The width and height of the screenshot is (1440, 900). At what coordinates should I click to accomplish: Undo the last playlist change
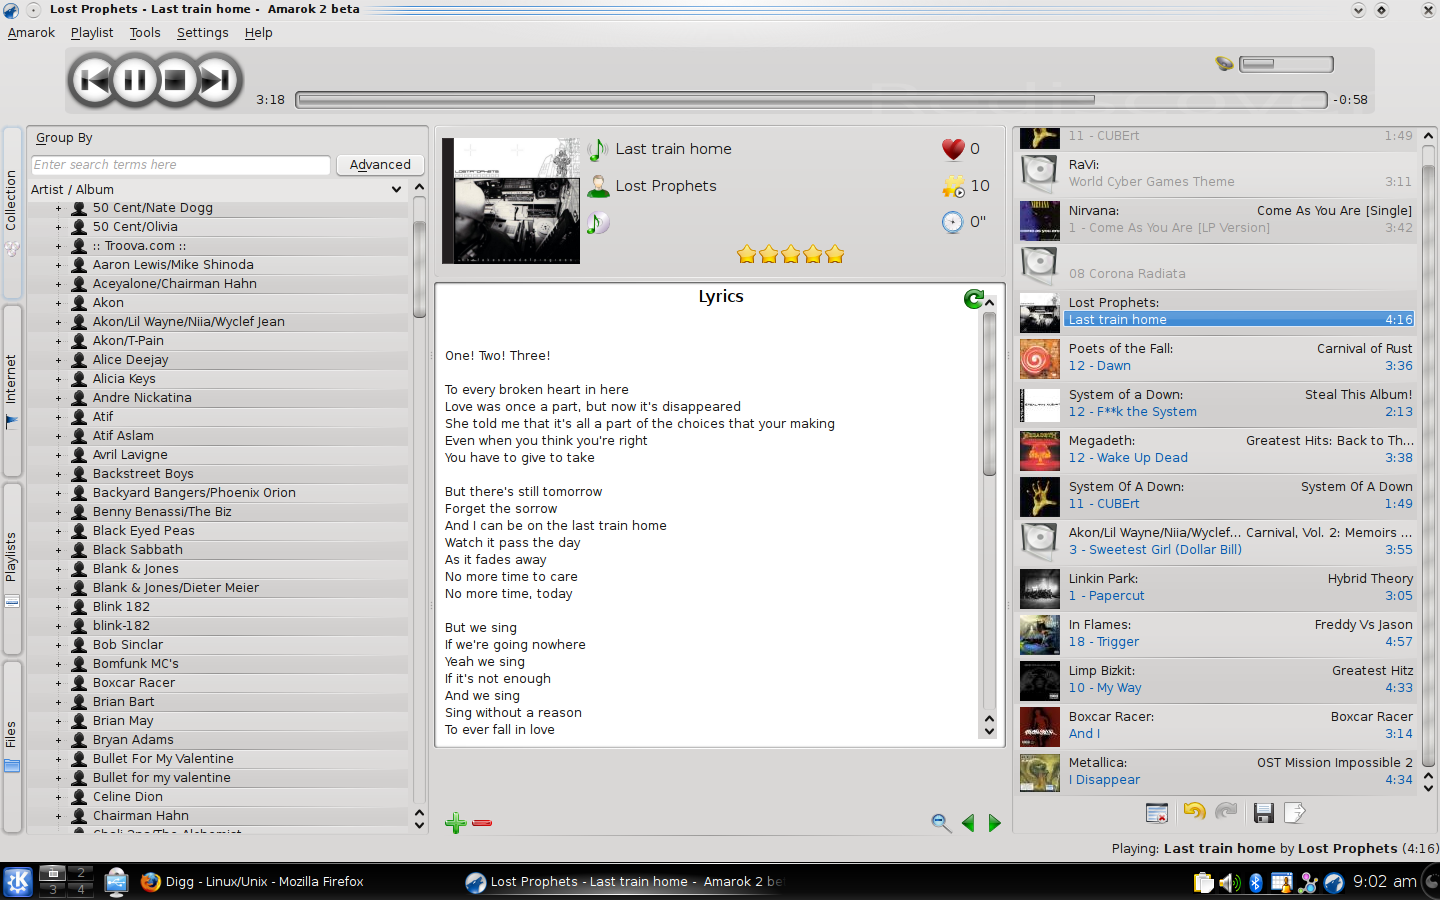point(1194,811)
